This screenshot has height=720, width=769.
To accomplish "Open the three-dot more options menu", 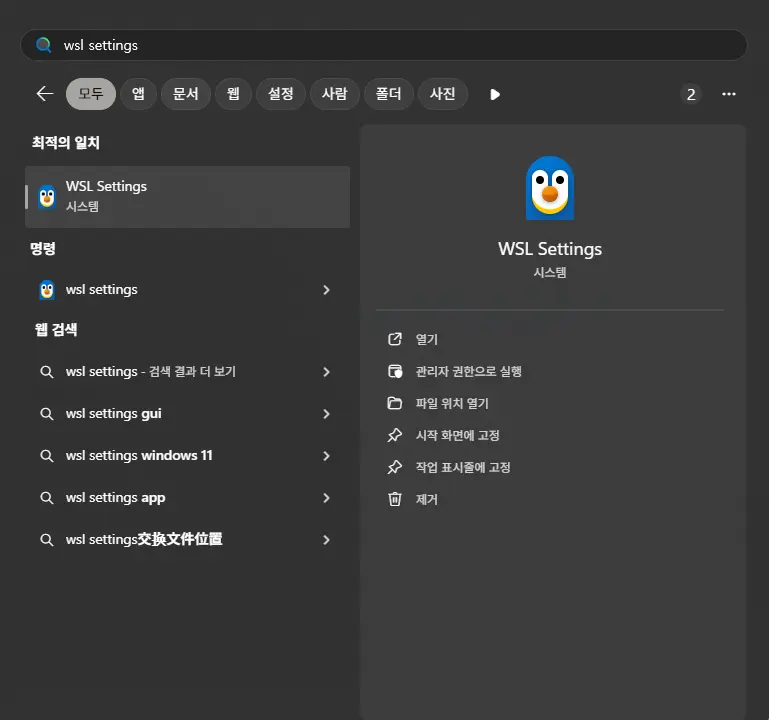I will click(729, 94).
